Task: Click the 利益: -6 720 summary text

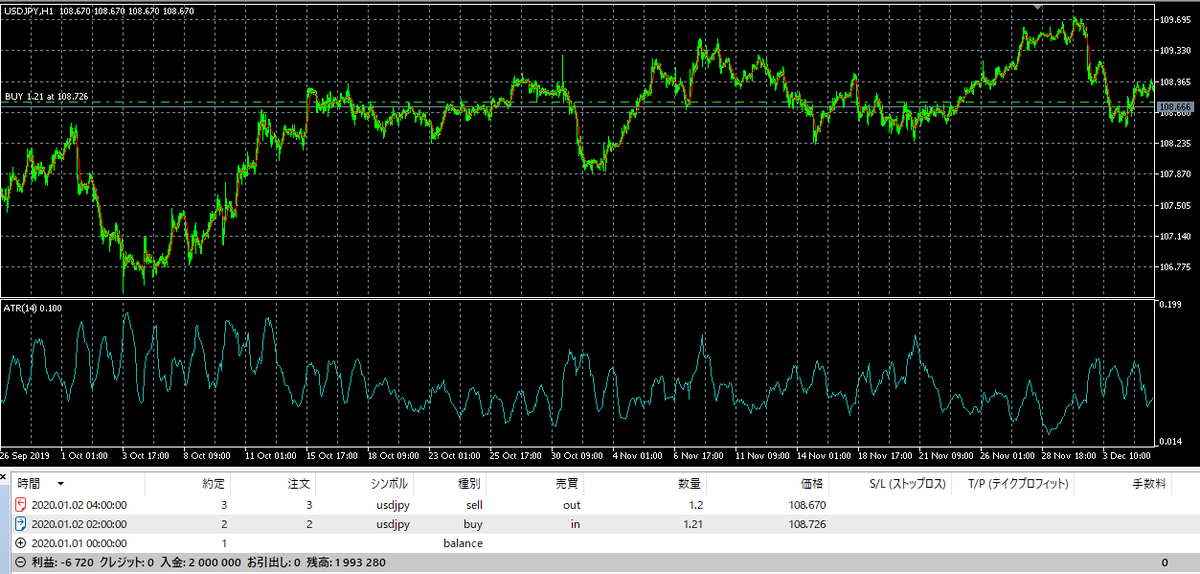Action: coord(65,562)
